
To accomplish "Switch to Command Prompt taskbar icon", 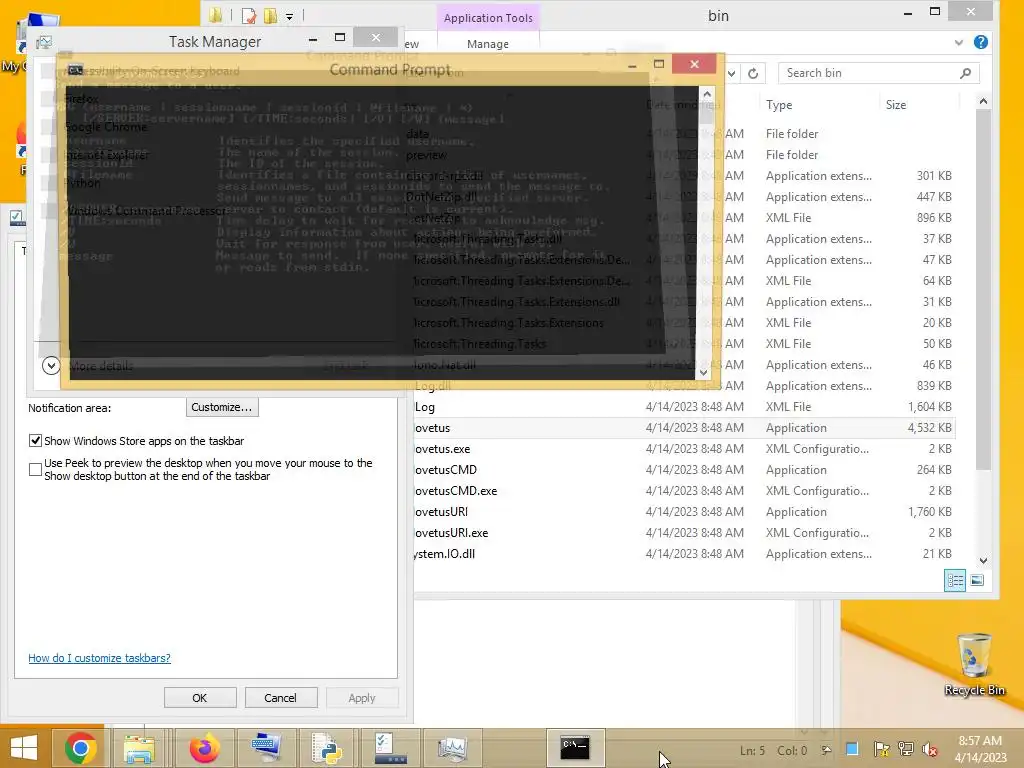I will [575, 748].
